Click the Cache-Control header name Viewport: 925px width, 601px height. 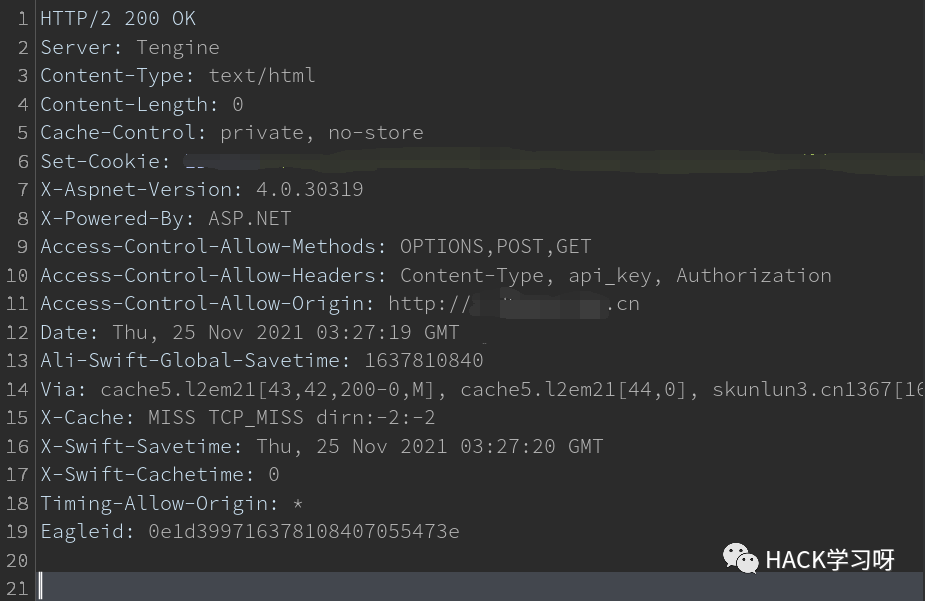point(117,133)
